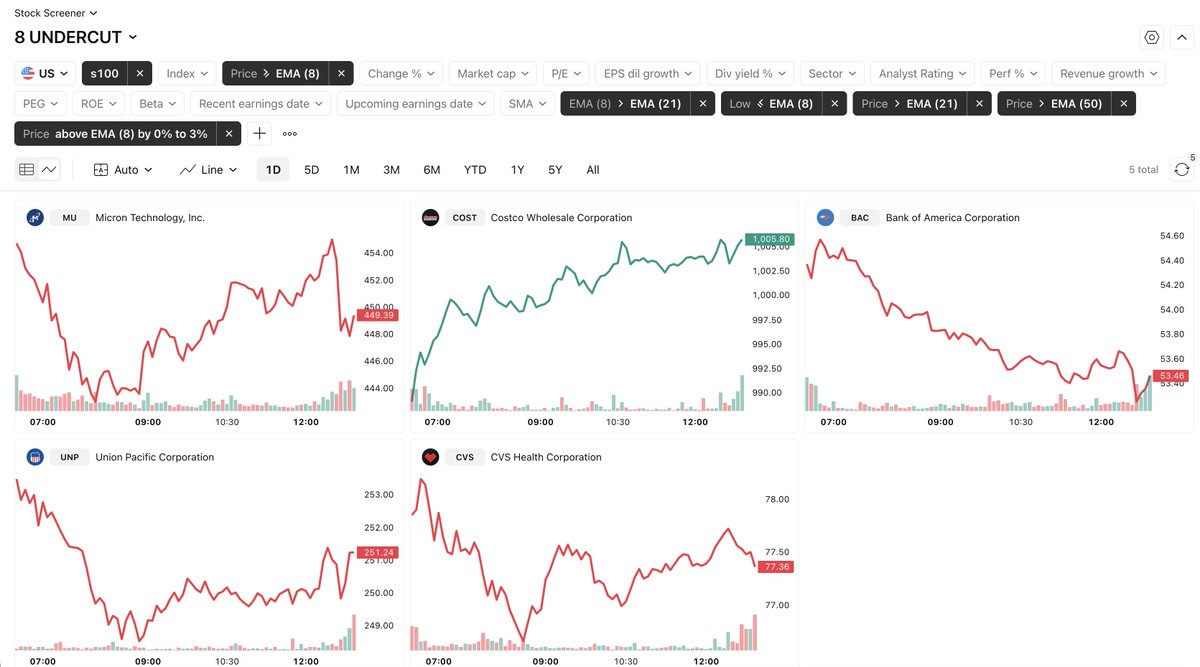
Task: Switch to the 1Y timeframe tab
Action: point(516,169)
